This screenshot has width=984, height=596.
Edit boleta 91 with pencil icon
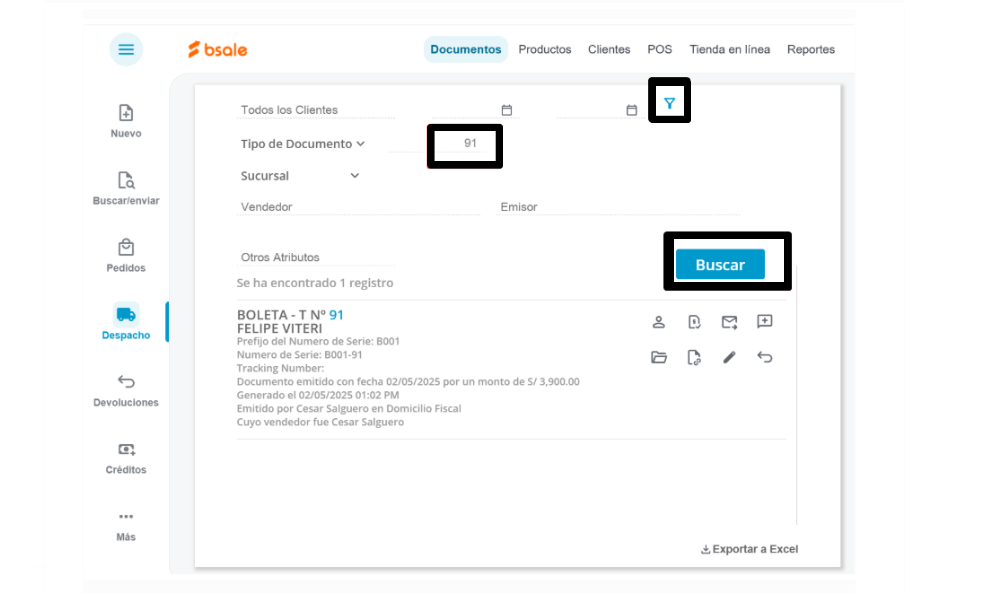point(729,358)
